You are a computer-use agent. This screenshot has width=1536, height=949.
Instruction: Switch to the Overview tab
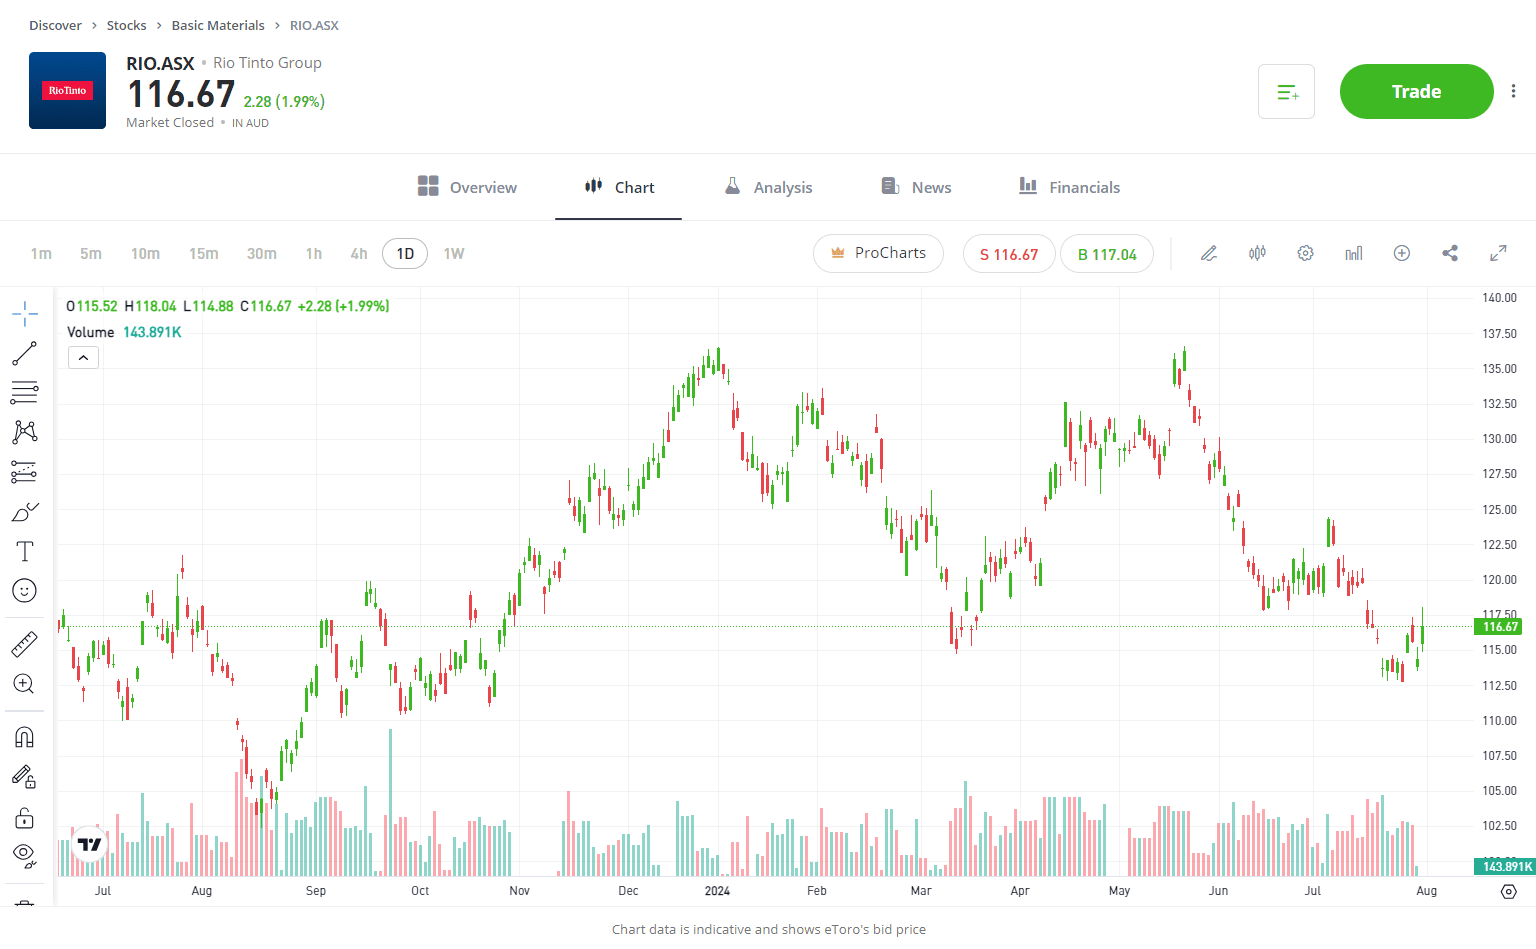click(x=467, y=187)
